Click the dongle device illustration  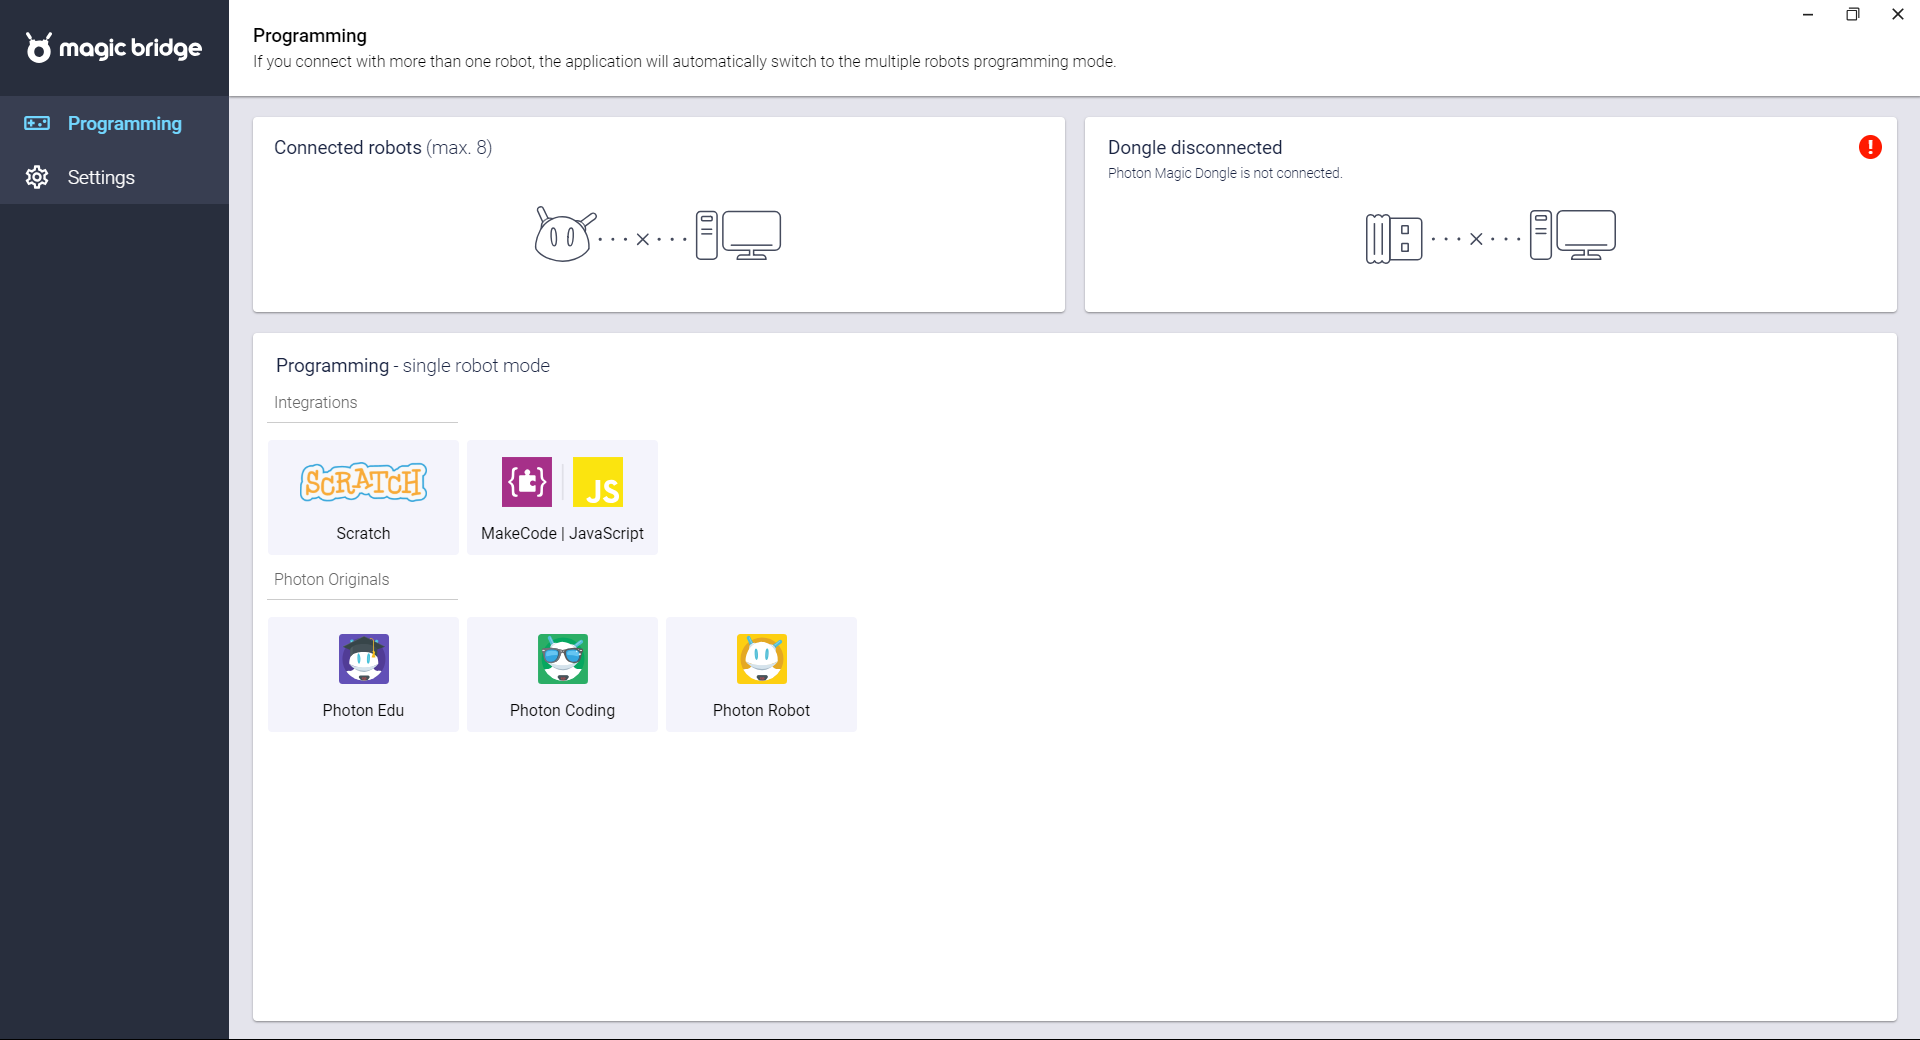[x=1394, y=238]
